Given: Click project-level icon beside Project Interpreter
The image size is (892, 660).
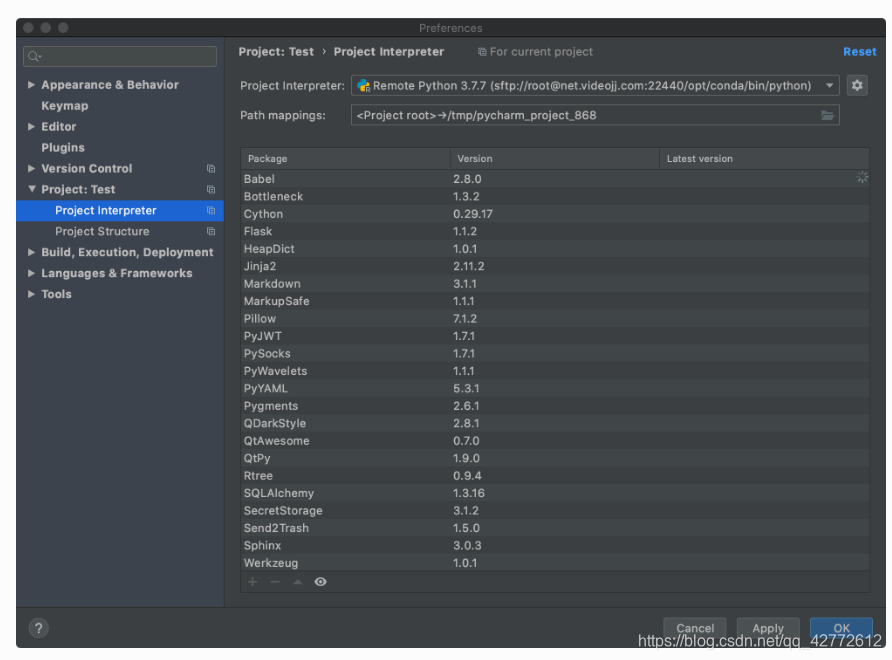Looking at the screenshot, I should [211, 211].
